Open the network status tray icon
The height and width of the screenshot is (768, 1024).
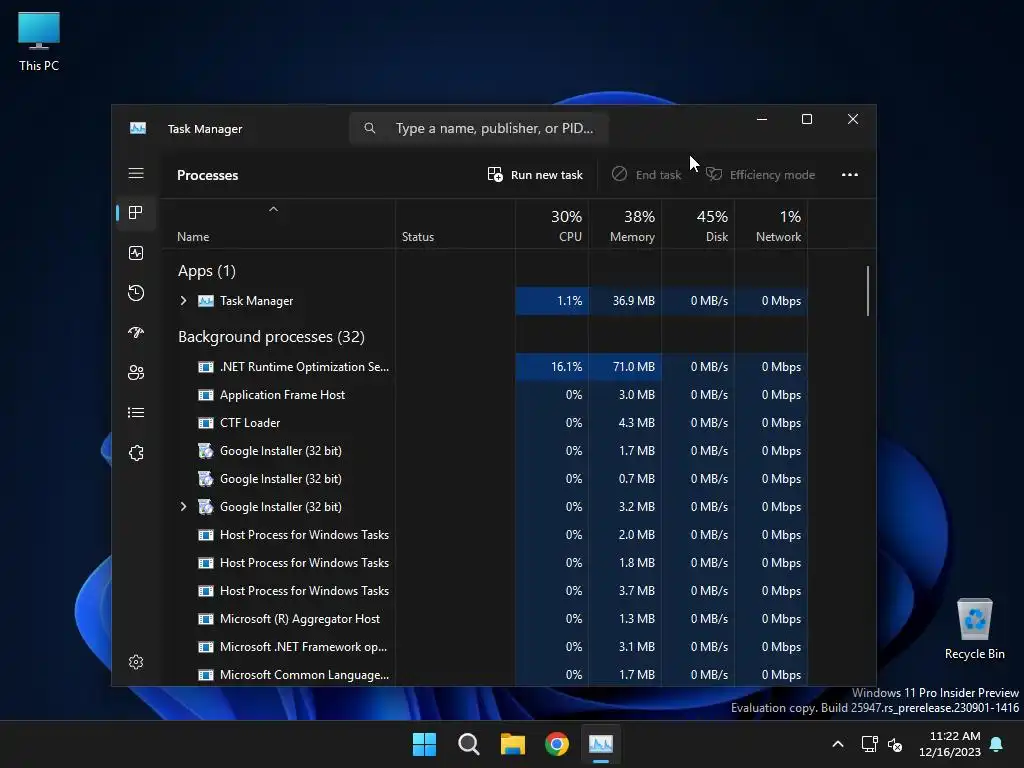pyautogui.click(x=869, y=744)
